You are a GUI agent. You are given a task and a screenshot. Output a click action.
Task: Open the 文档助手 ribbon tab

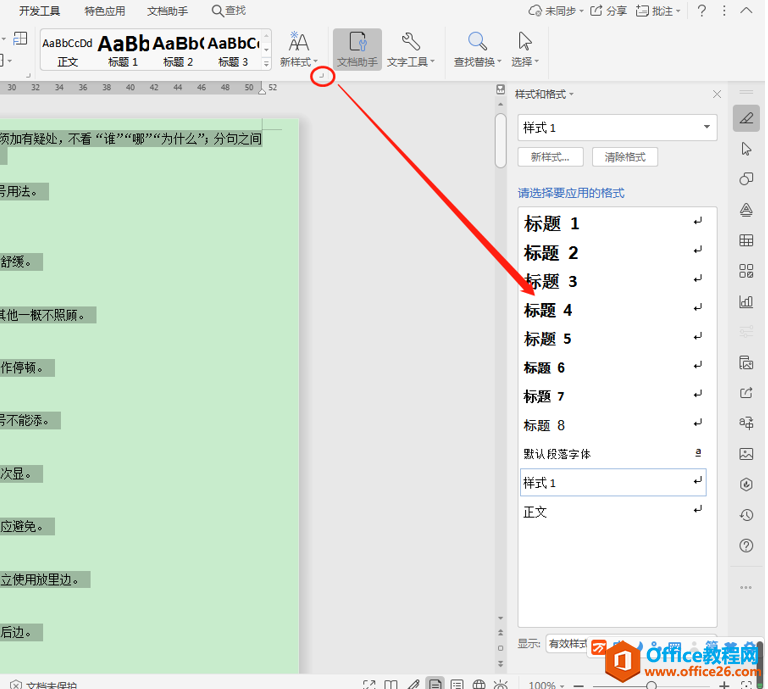click(168, 11)
